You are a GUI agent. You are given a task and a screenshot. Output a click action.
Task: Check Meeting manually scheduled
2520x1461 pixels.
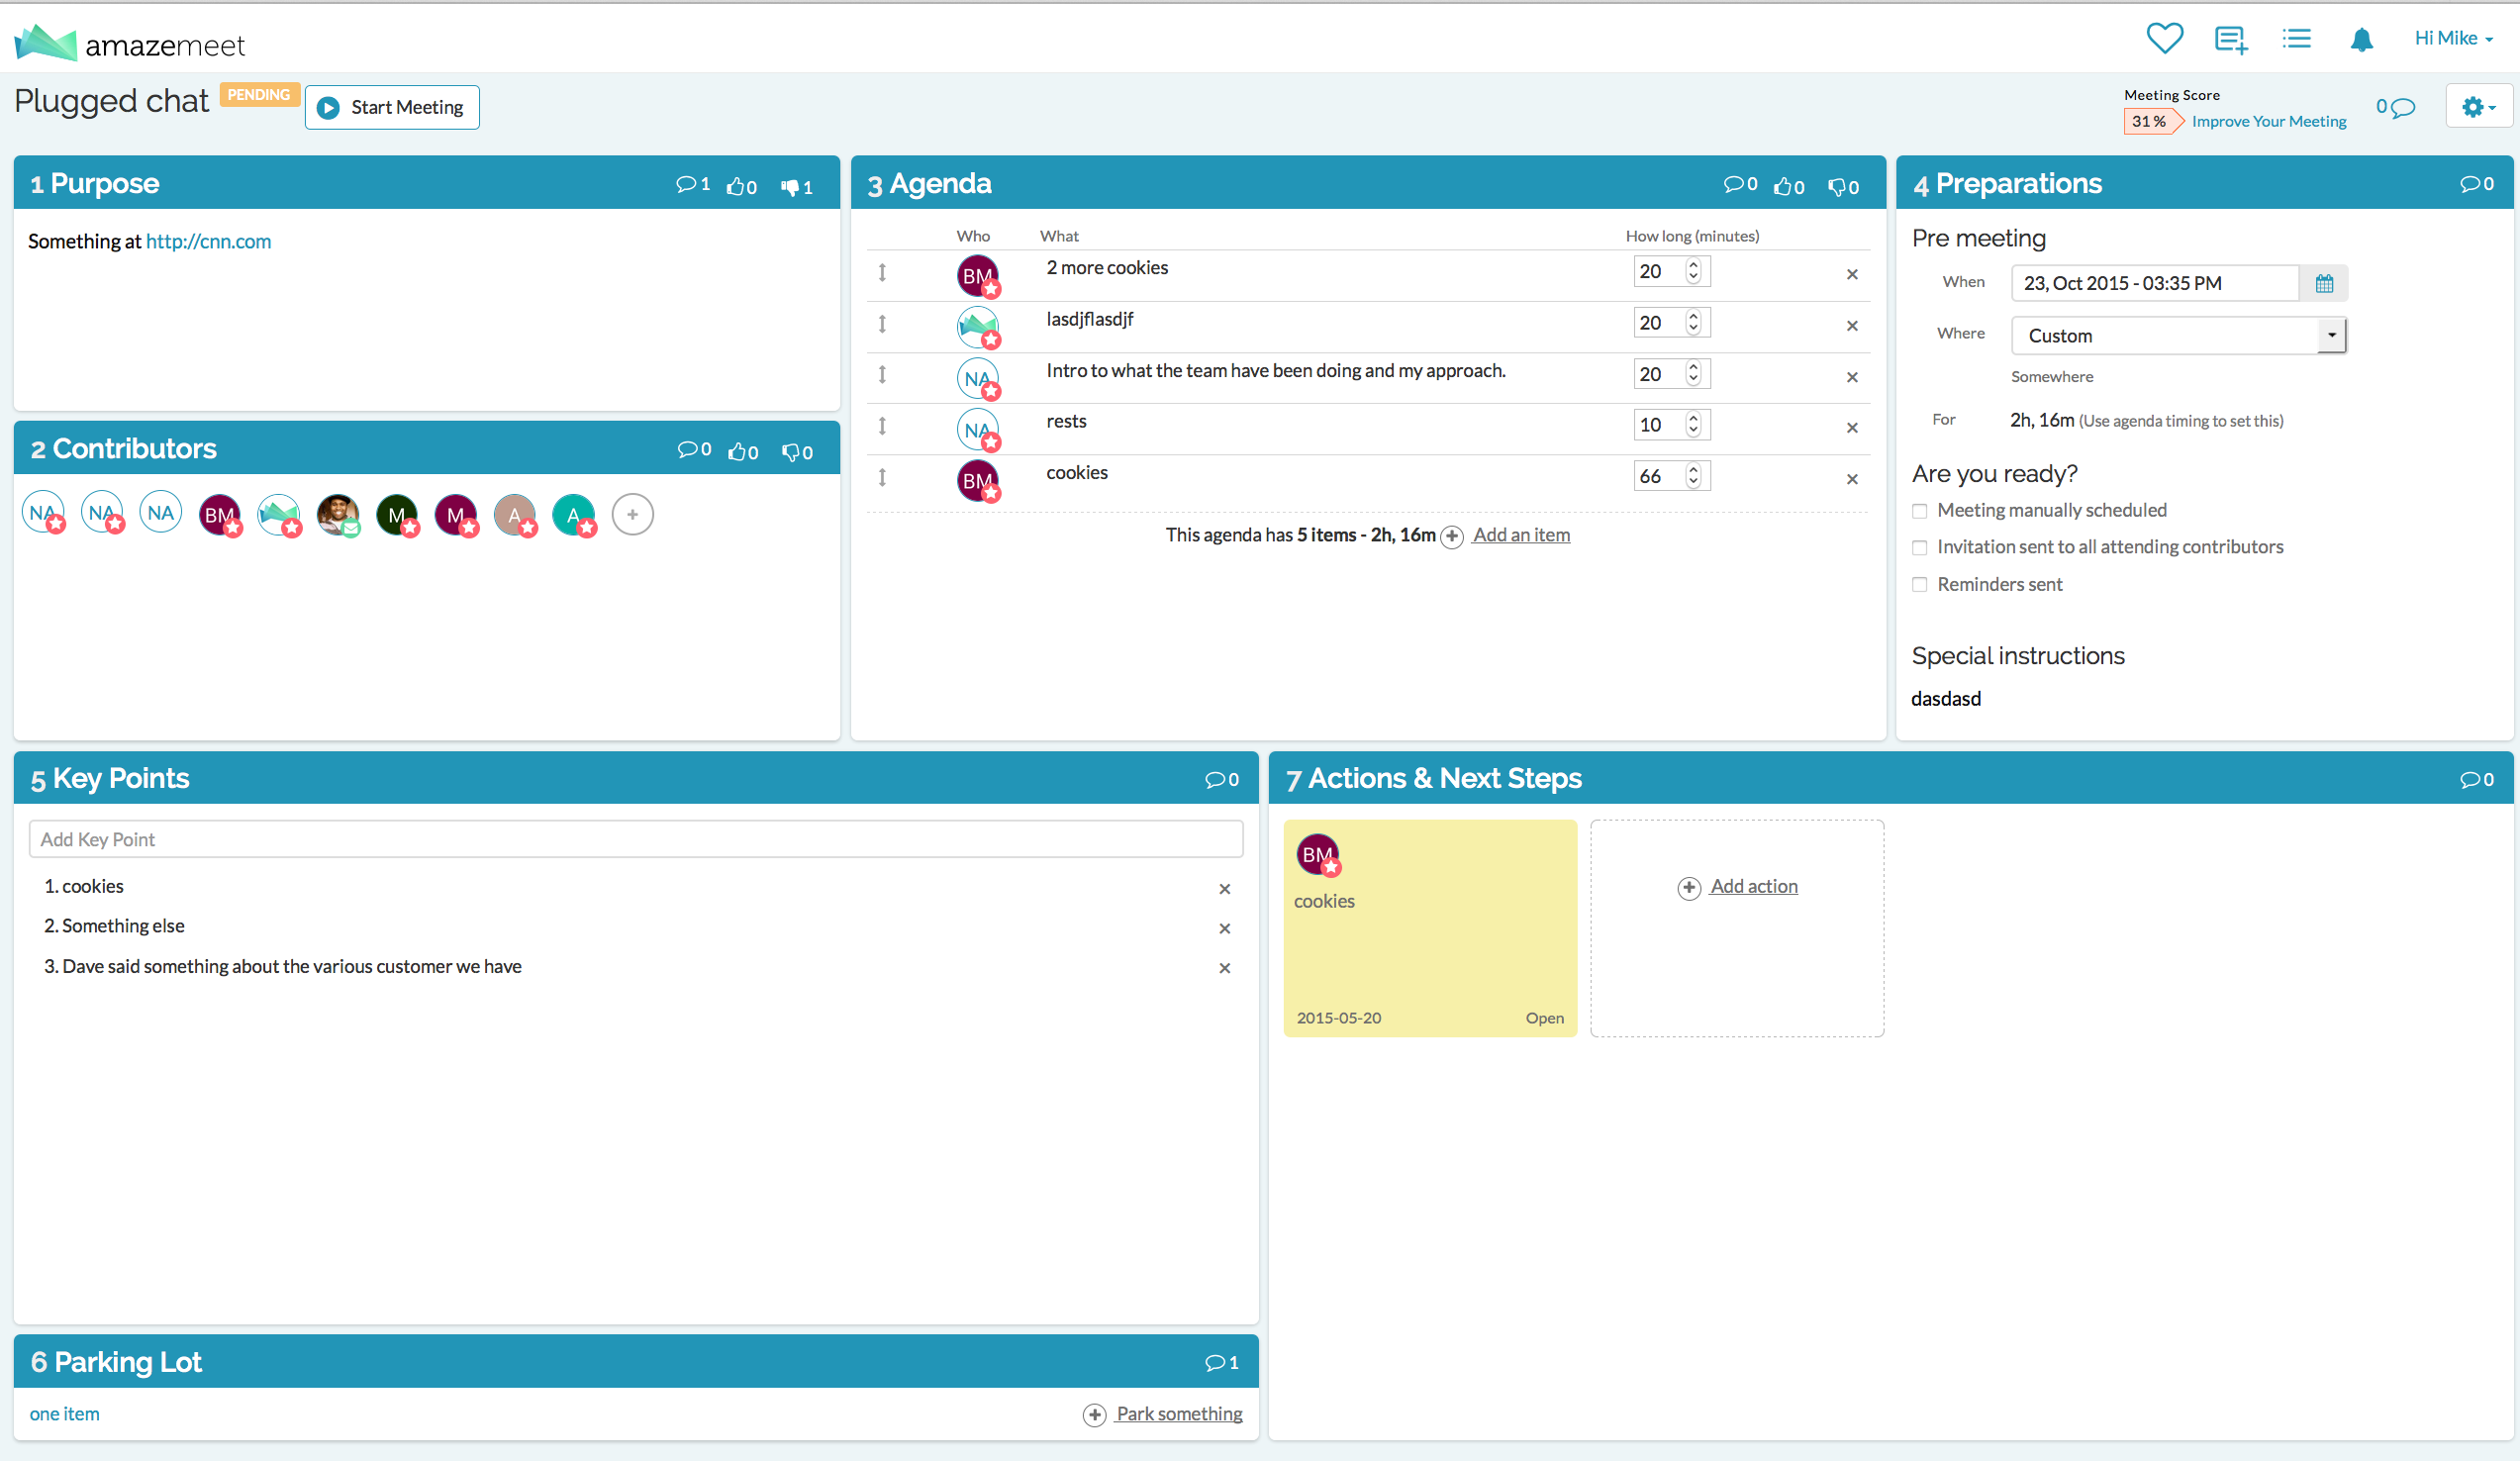pyautogui.click(x=1919, y=511)
